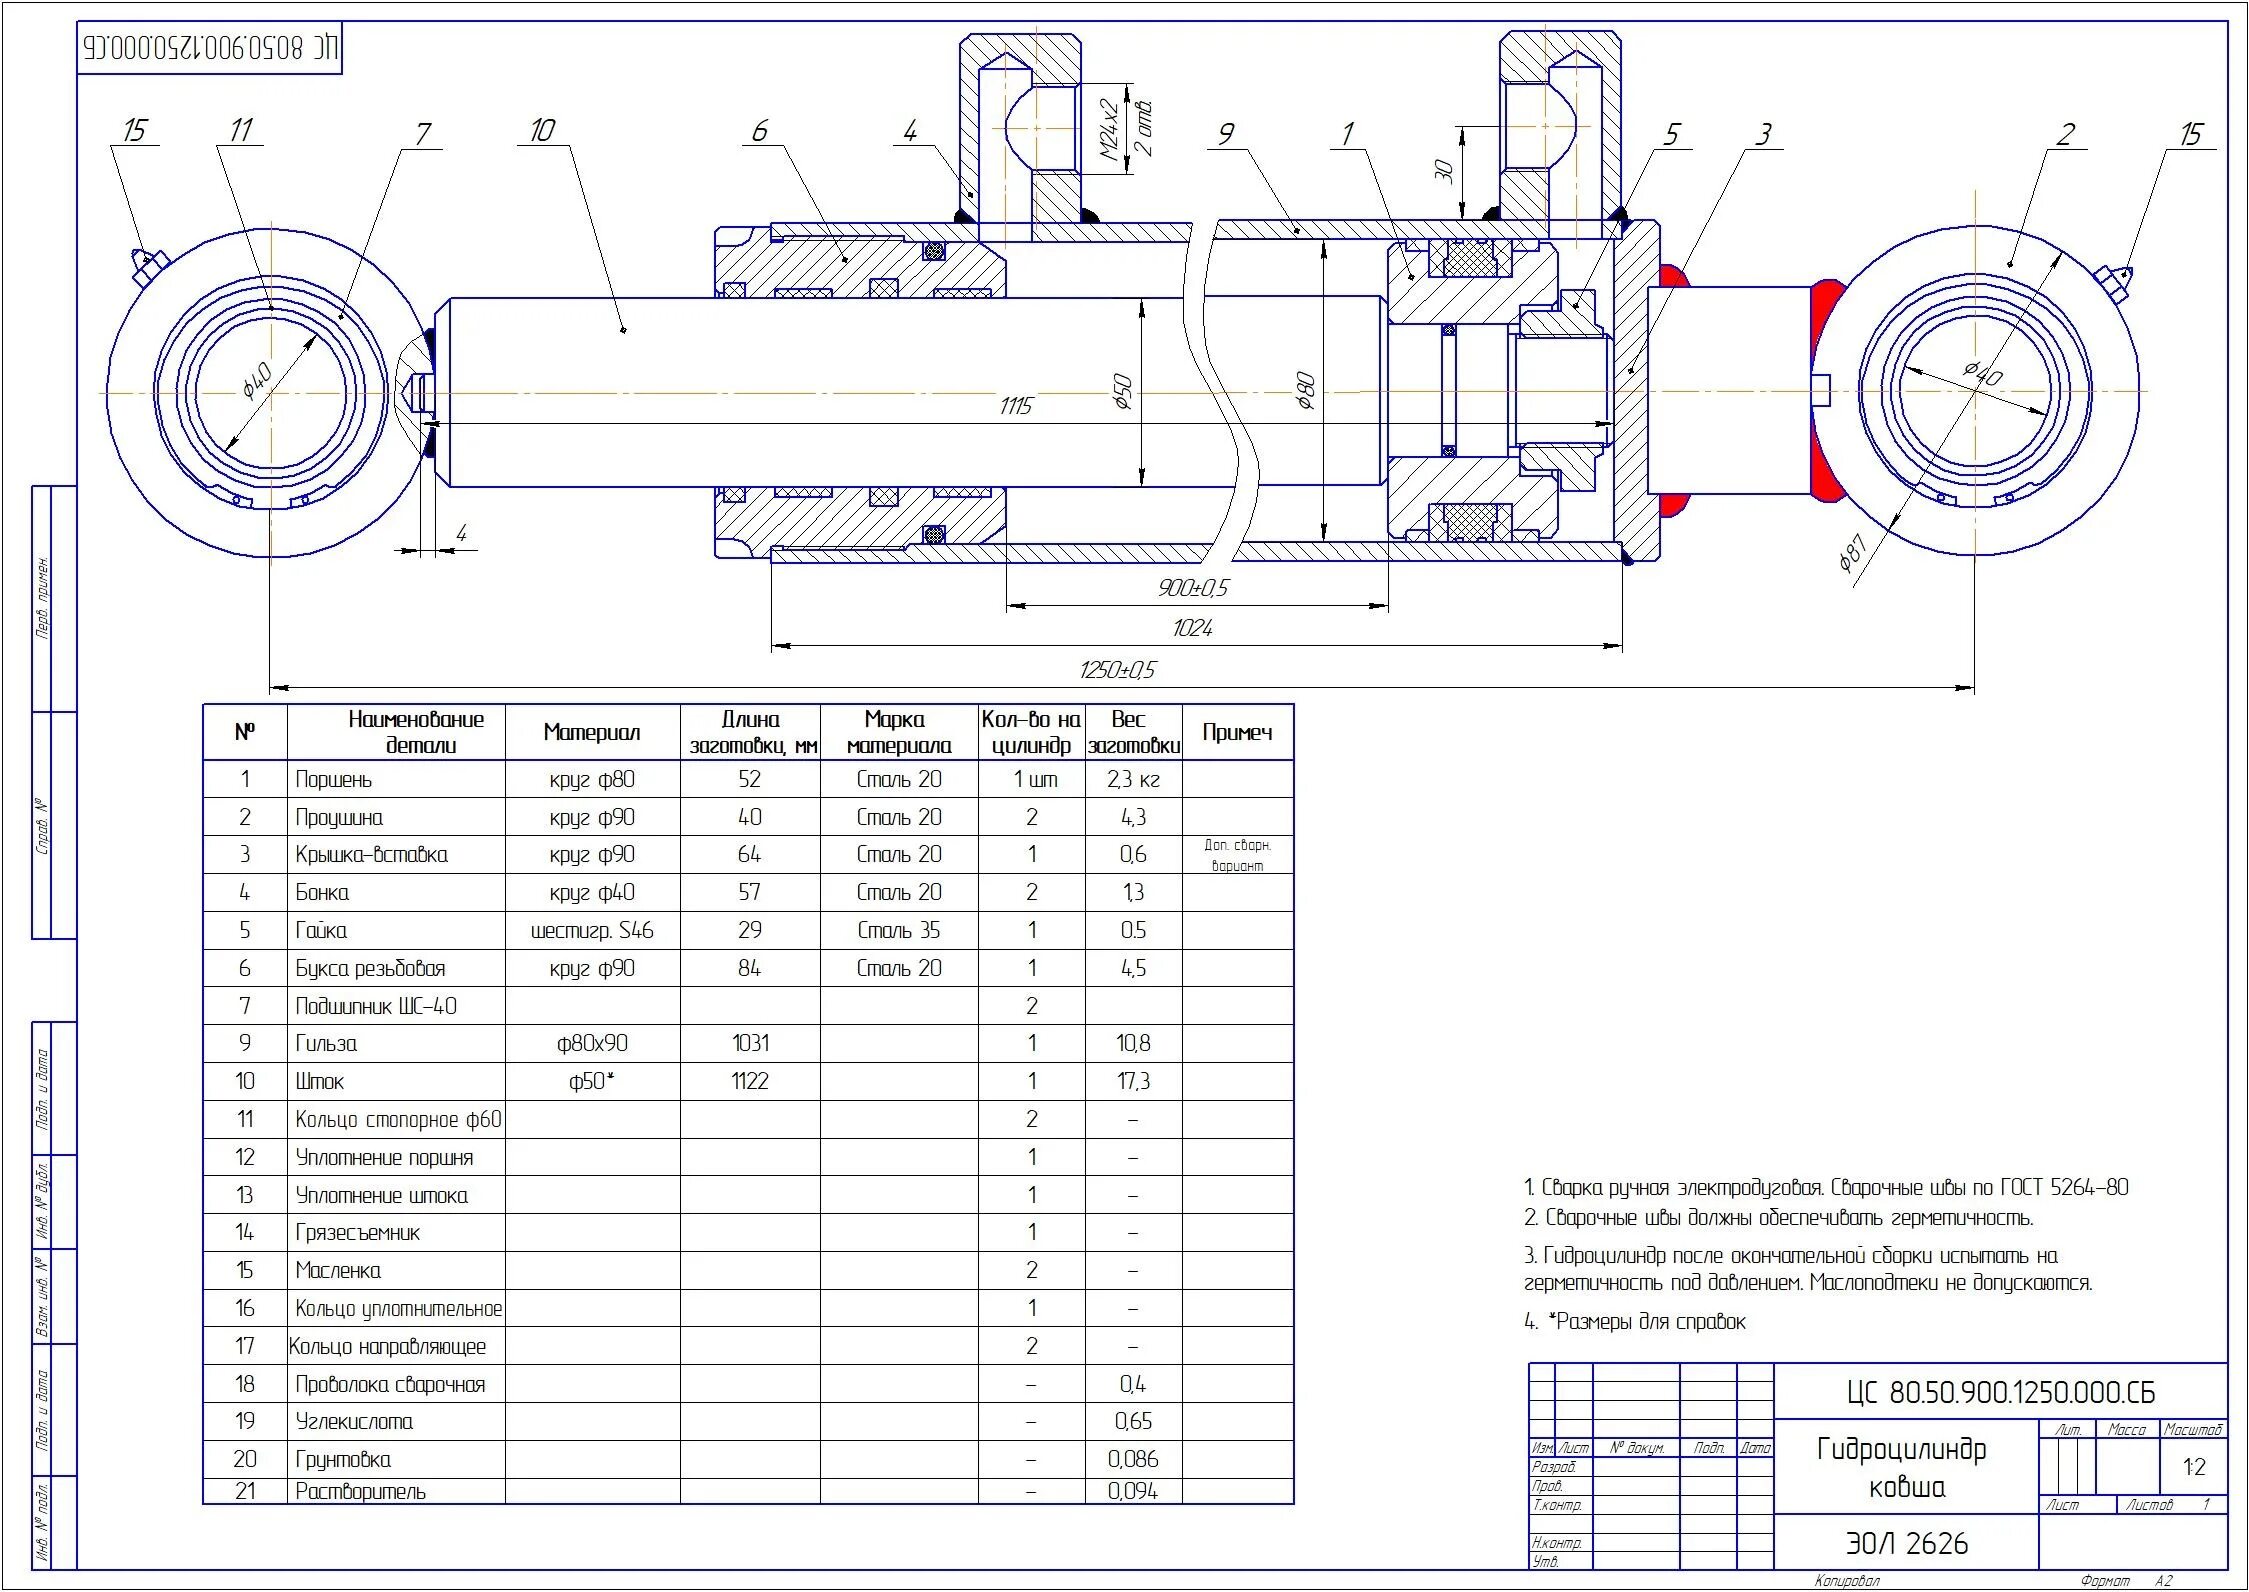Click the 'Вес заготовки' column header

1133,732
